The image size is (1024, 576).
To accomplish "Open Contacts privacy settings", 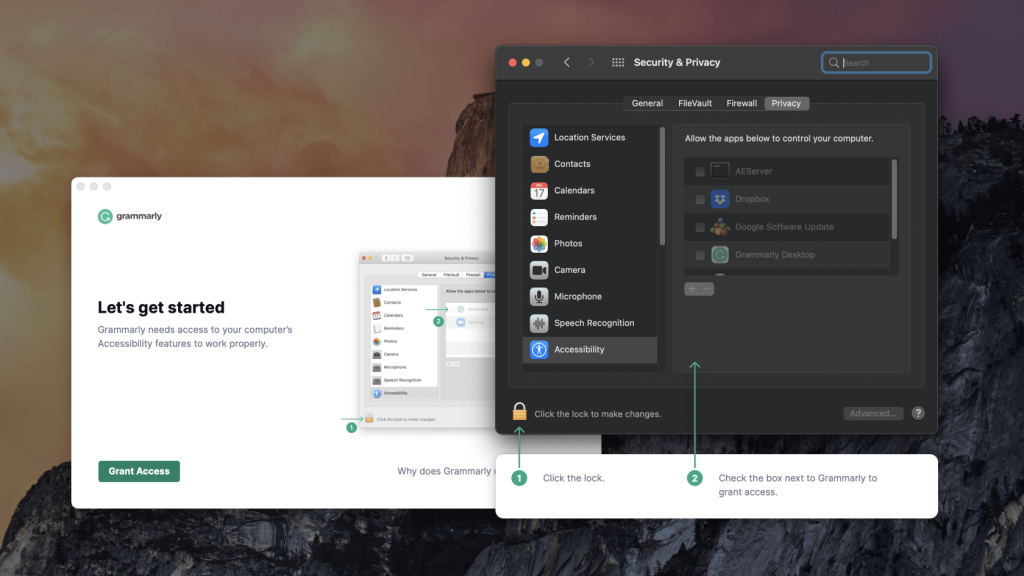I will click(572, 164).
